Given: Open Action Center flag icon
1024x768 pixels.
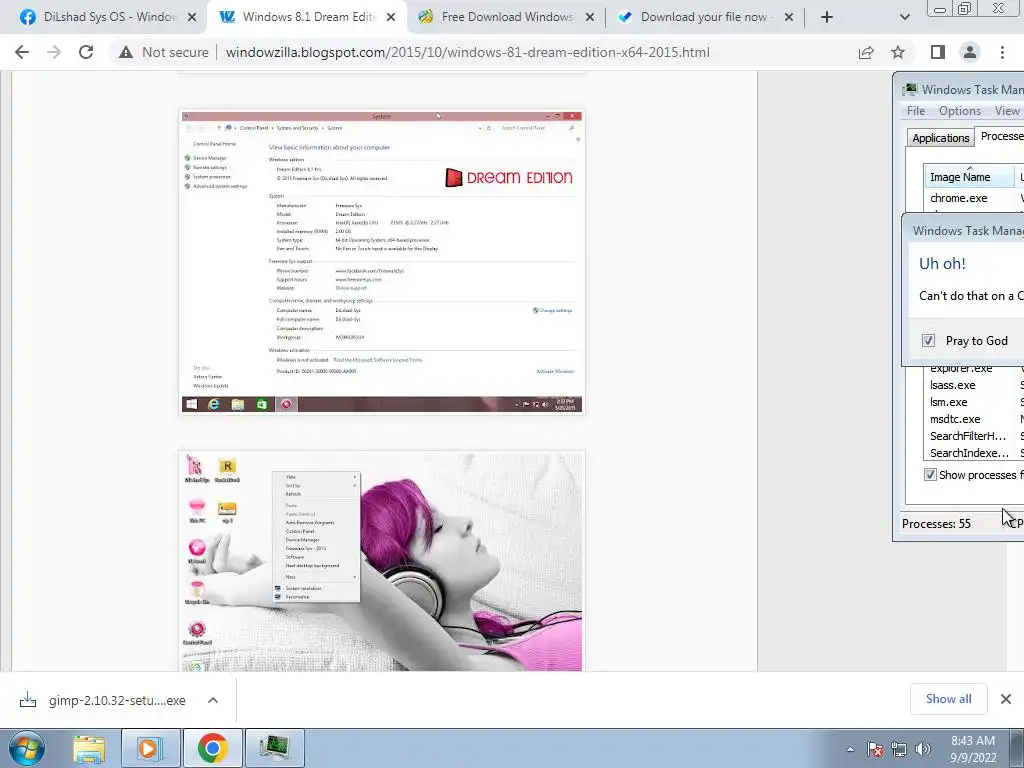Looking at the screenshot, I should pos(875,749).
